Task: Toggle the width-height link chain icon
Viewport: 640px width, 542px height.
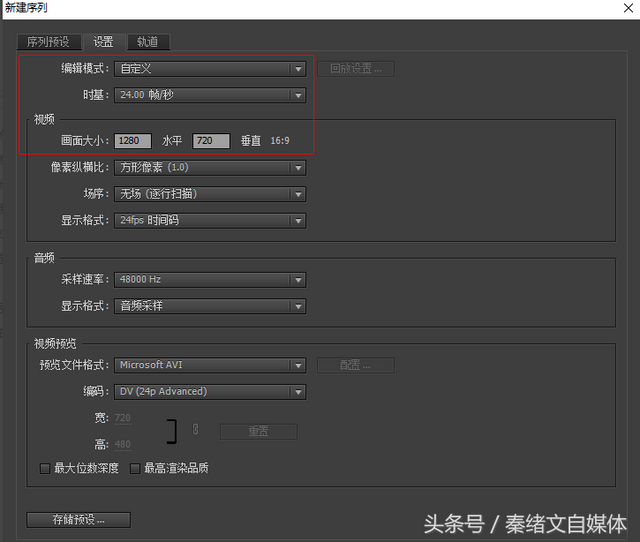Action: pos(196,429)
